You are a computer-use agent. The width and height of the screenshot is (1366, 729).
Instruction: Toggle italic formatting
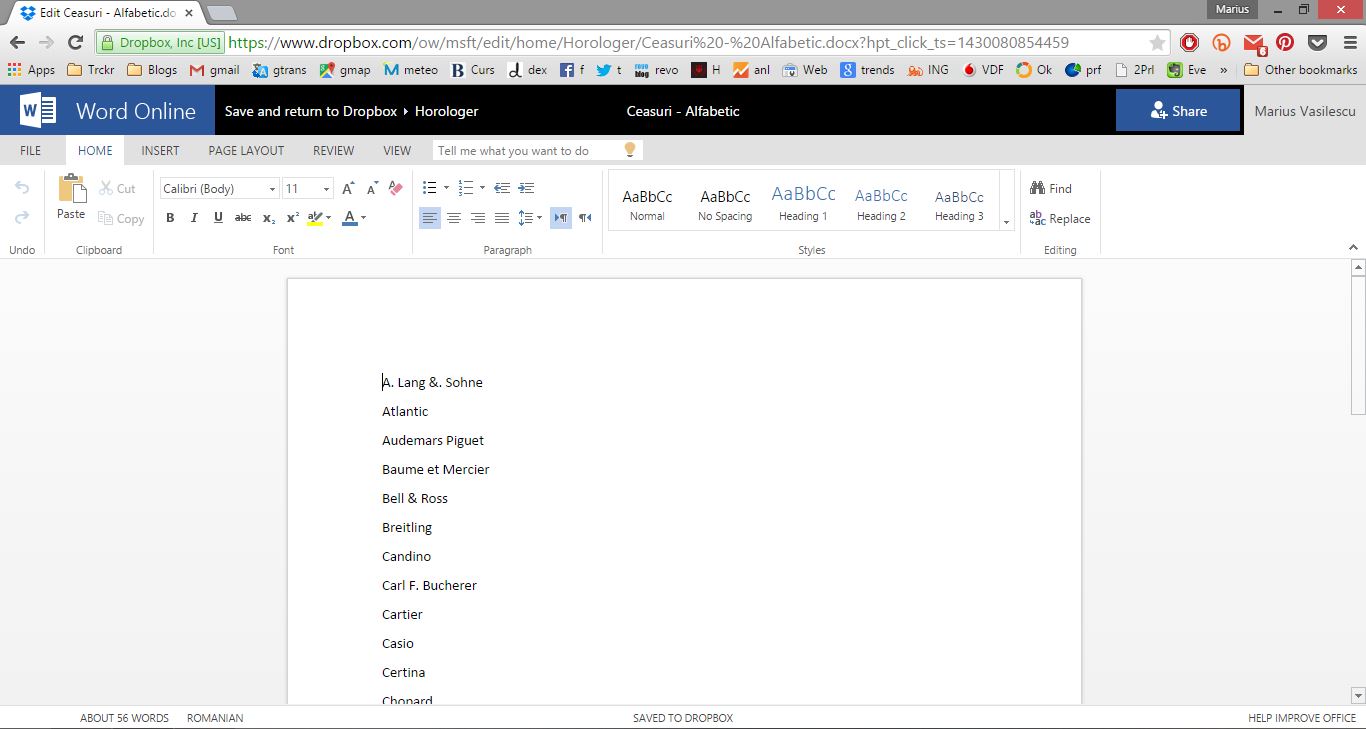click(x=194, y=218)
